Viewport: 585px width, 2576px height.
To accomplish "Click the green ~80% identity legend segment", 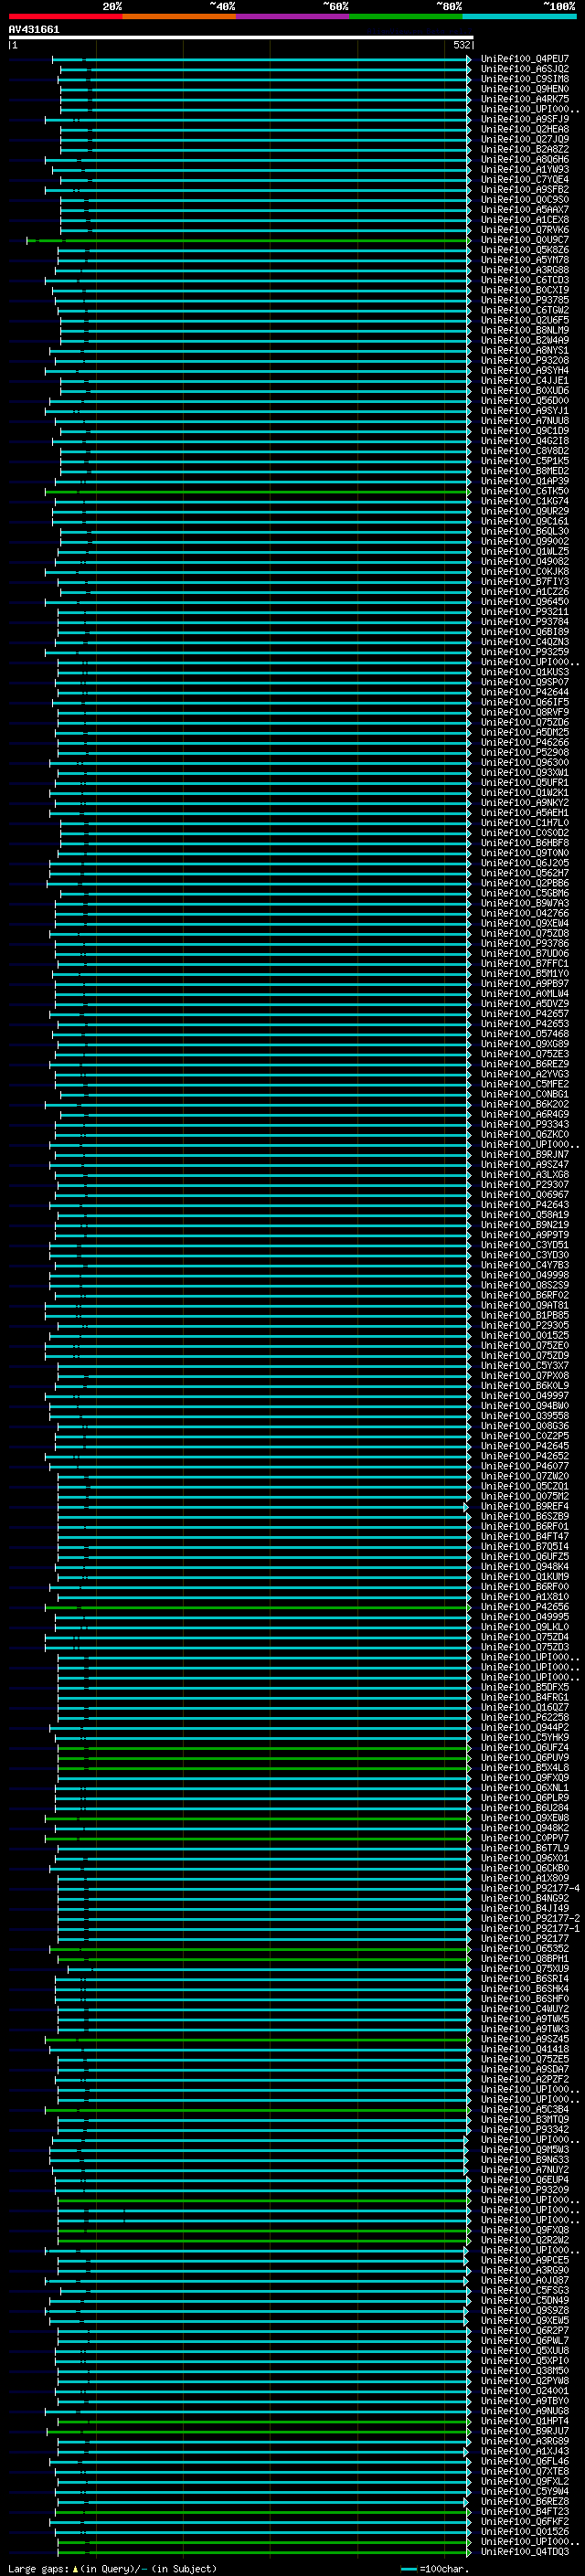I will tap(406, 16).
